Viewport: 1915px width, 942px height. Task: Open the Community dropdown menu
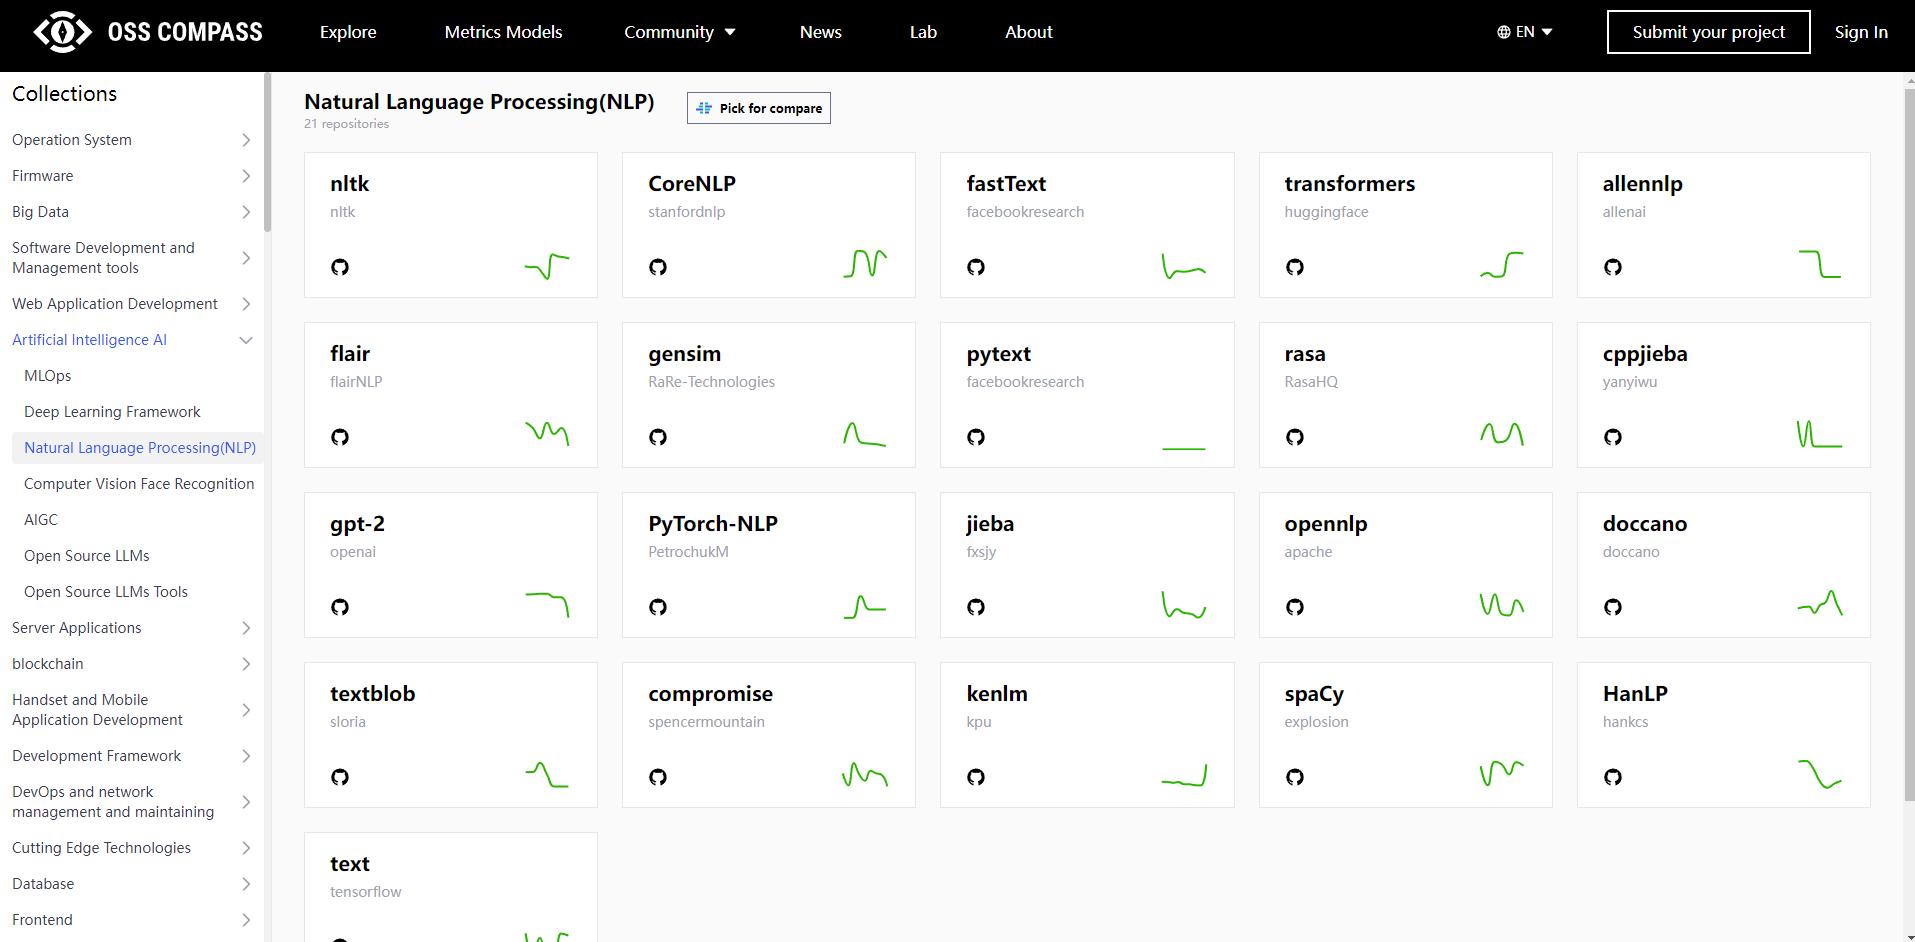pyautogui.click(x=680, y=32)
